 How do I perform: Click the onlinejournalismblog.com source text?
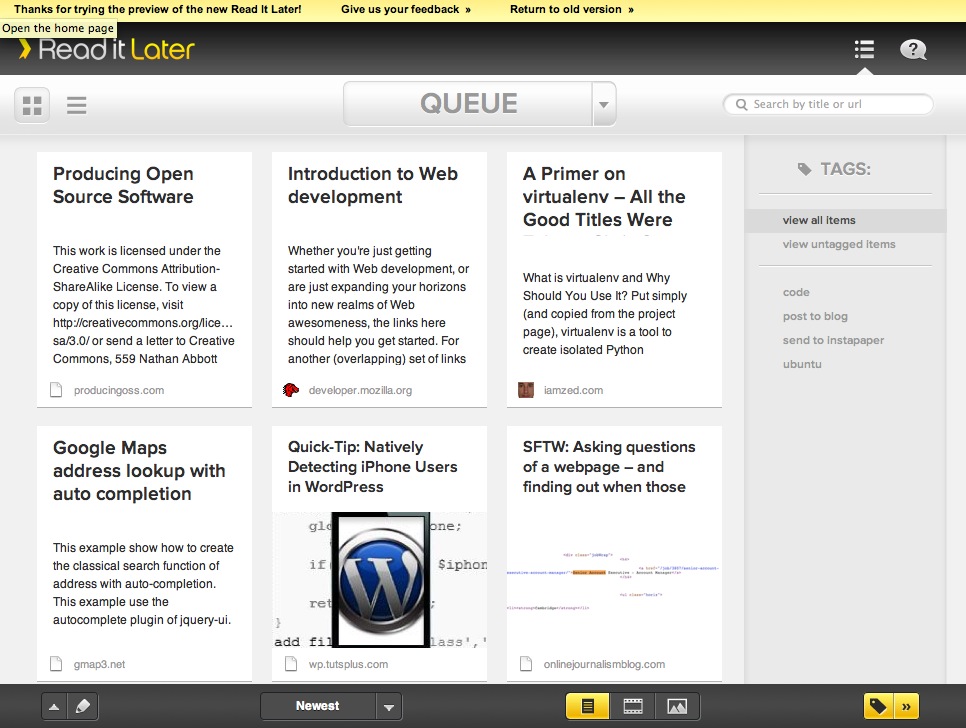pyautogui.click(x=604, y=665)
